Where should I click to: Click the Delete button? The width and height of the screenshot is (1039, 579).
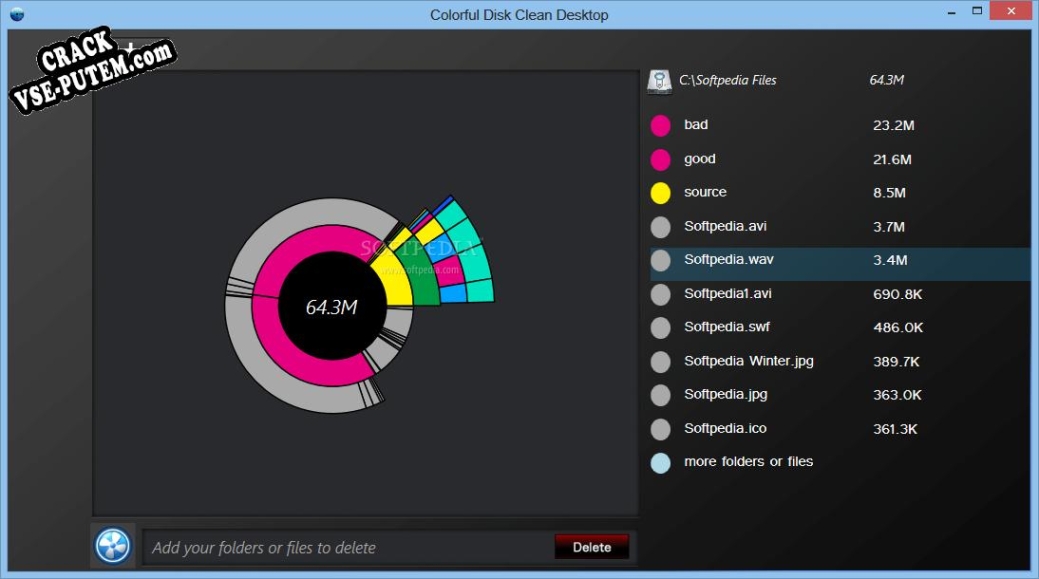coord(592,547)
